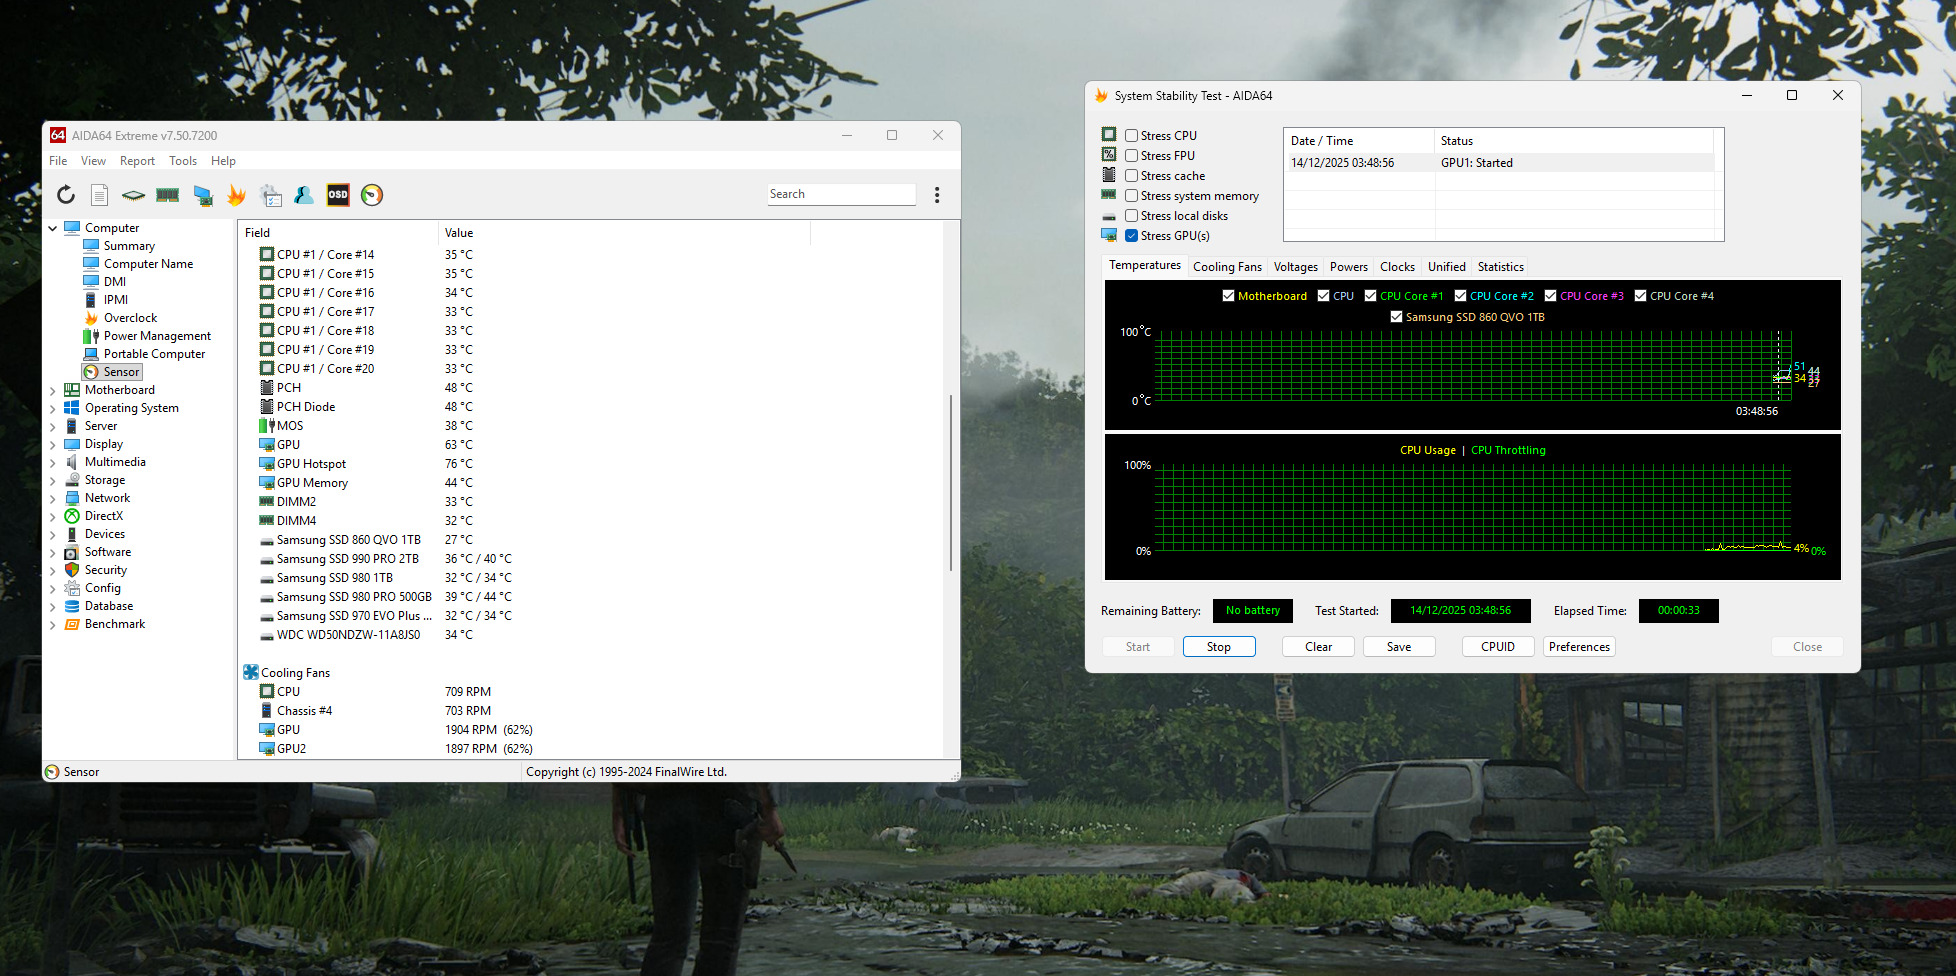
Task: Click the Clear button
Action: pos(1319,647)
